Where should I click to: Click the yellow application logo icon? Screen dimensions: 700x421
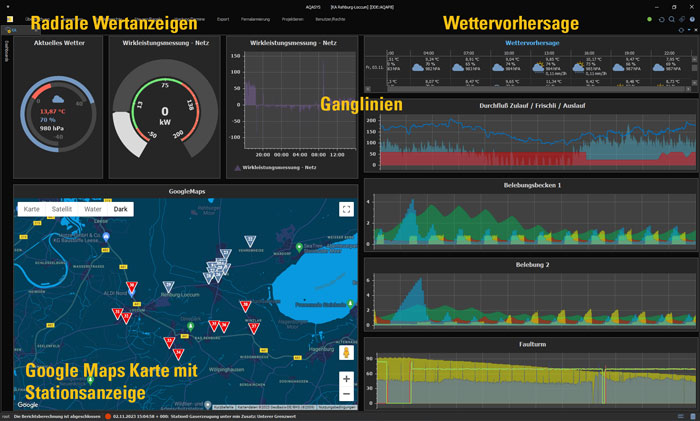(10, 19)
